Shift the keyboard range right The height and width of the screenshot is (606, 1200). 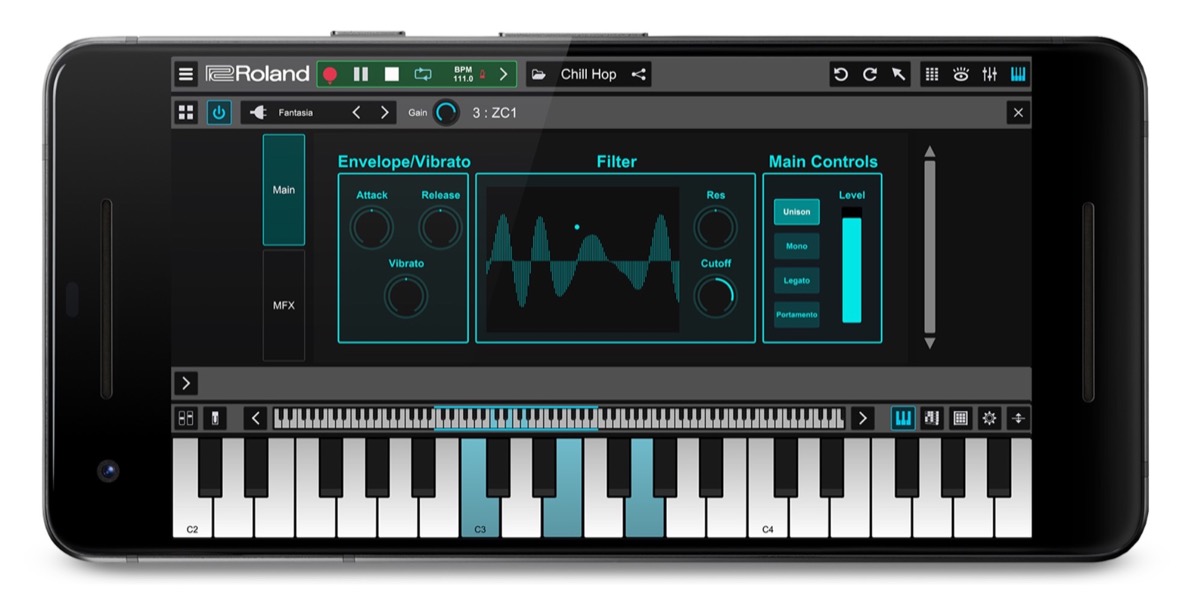click(x=862, y=418)
